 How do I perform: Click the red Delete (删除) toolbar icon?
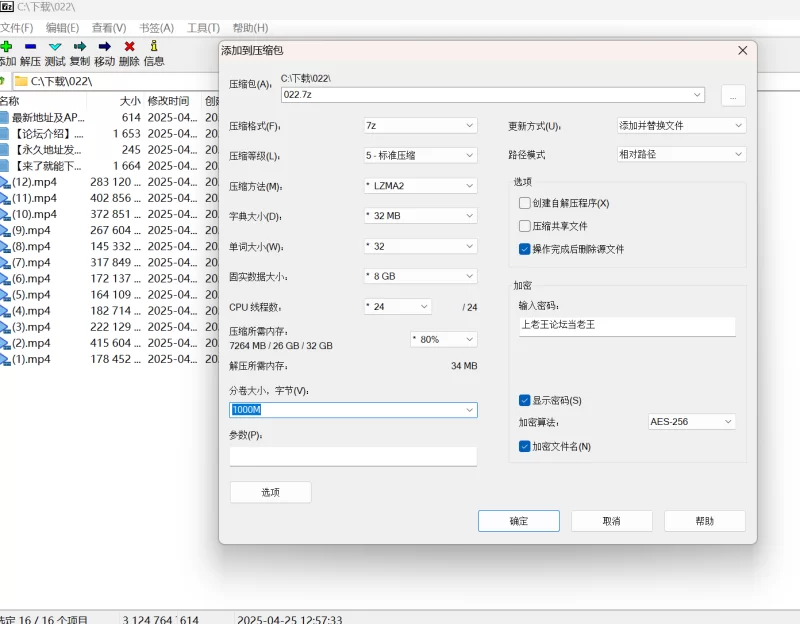tap(130, 46)
